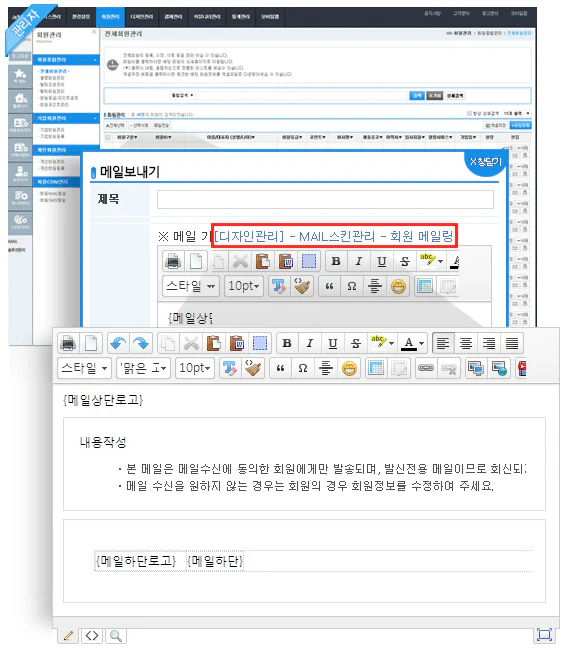Follow the [디자인관리] - MAIL스킨관리 link
567x650 pixels.
point(334,236)
